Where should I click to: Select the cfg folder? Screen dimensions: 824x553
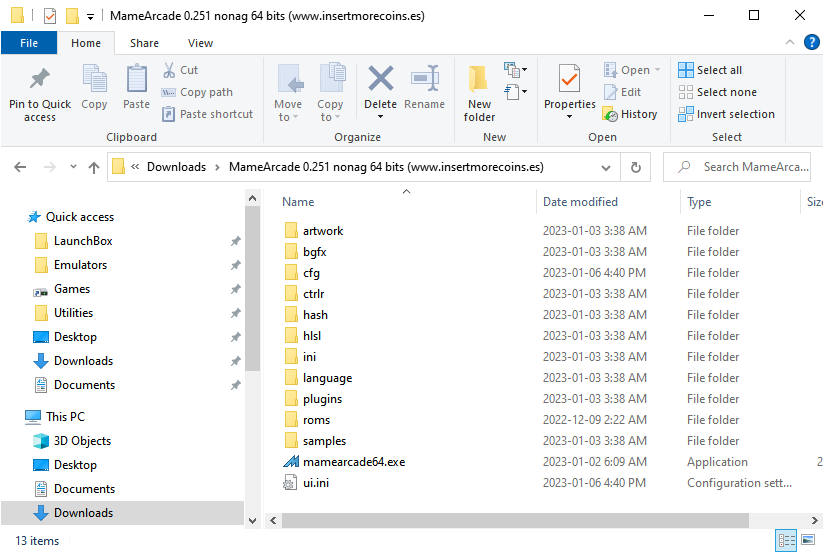302,273
